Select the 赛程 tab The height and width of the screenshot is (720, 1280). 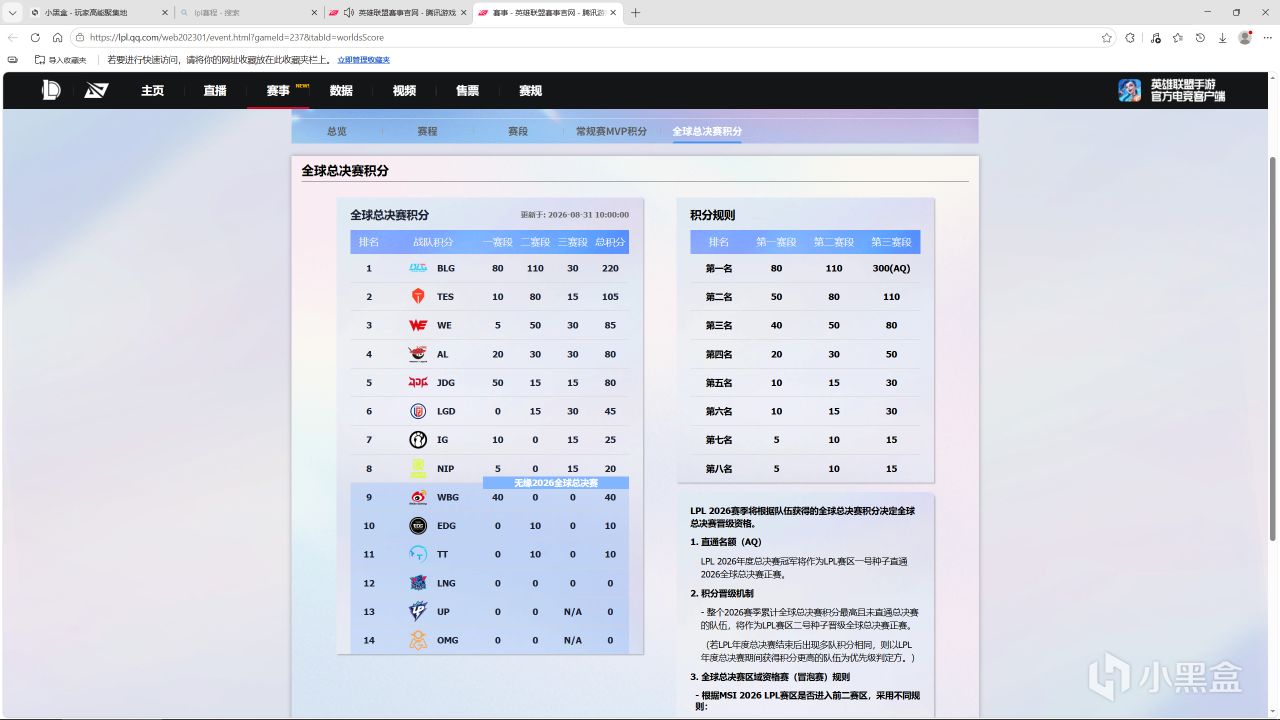click(x=427, y=131)
